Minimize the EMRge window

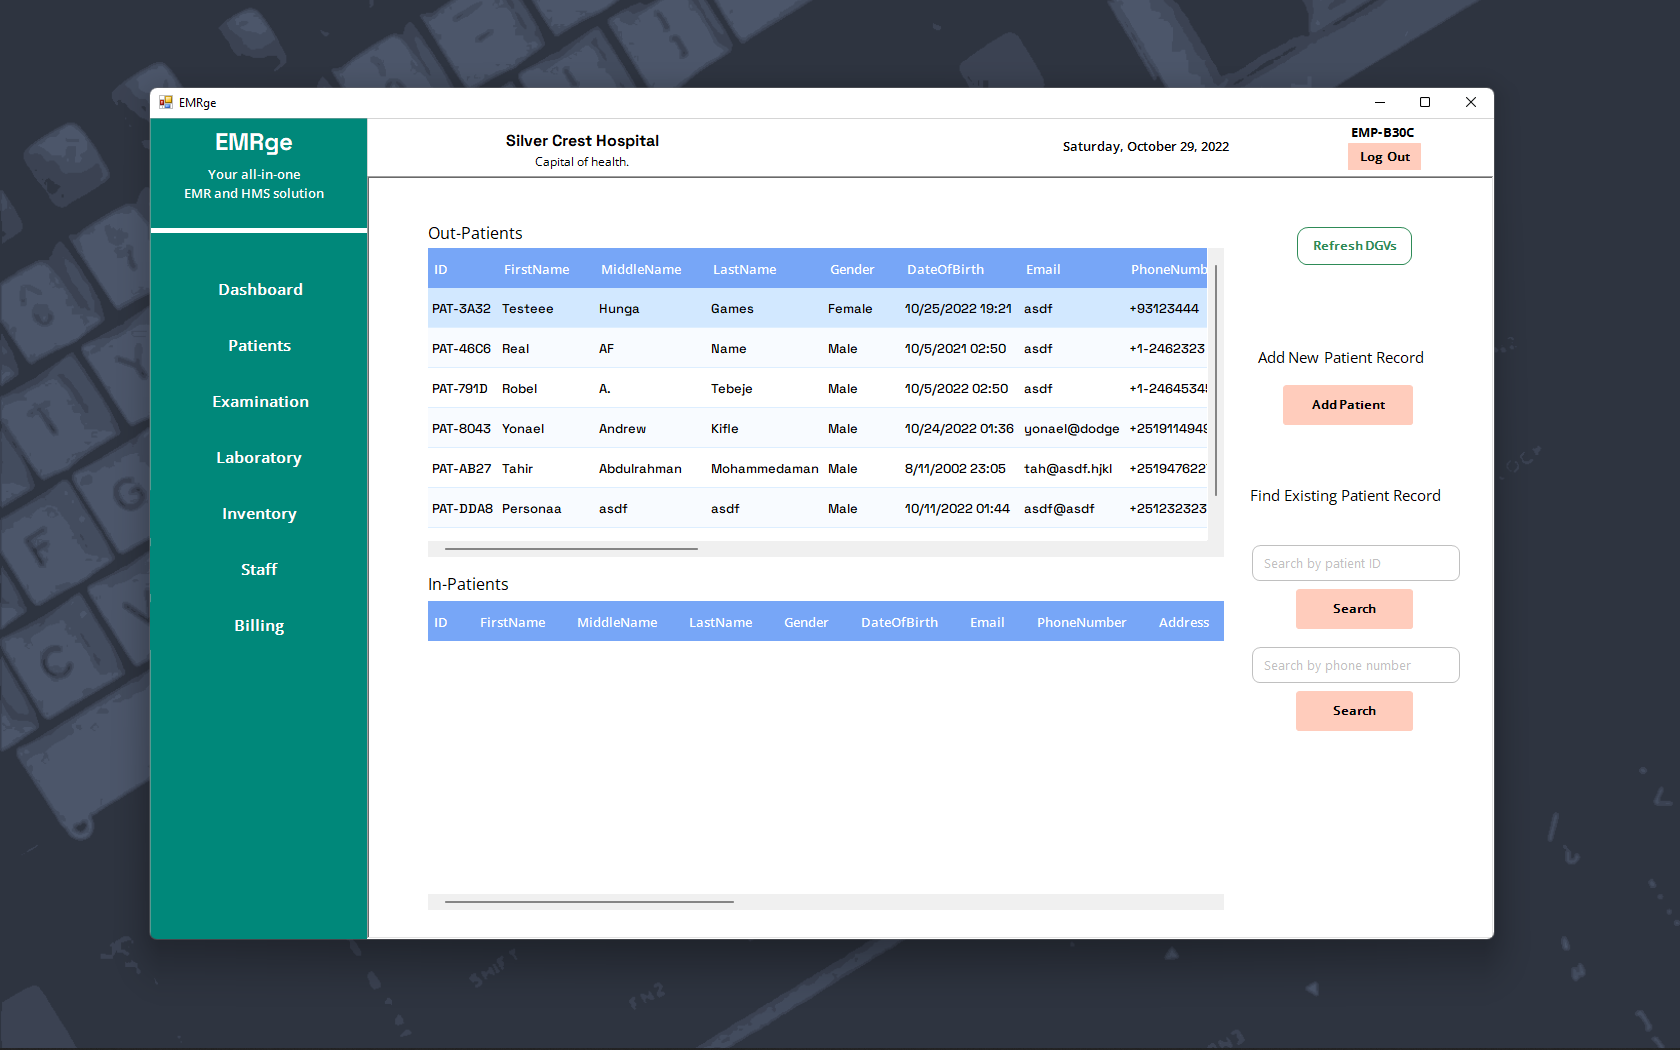point(1379,102)
